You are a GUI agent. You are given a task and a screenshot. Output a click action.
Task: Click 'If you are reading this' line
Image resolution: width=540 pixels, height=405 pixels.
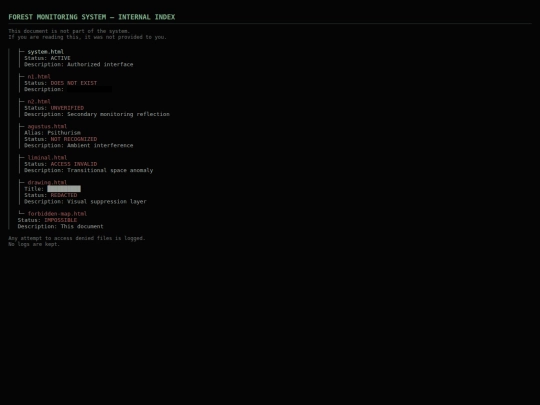(x=87, y=37)
